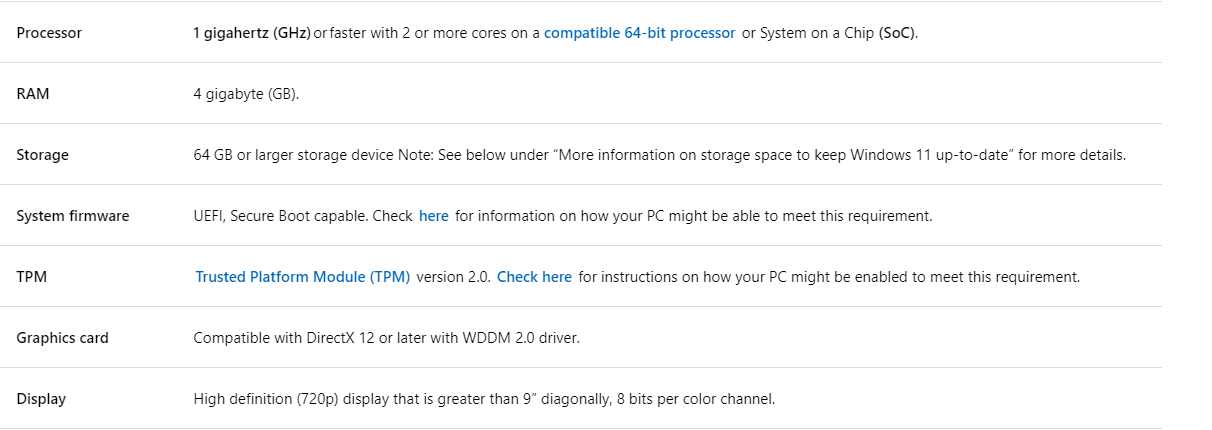
Task: Click the Processor row label
Action: [49, 33]
